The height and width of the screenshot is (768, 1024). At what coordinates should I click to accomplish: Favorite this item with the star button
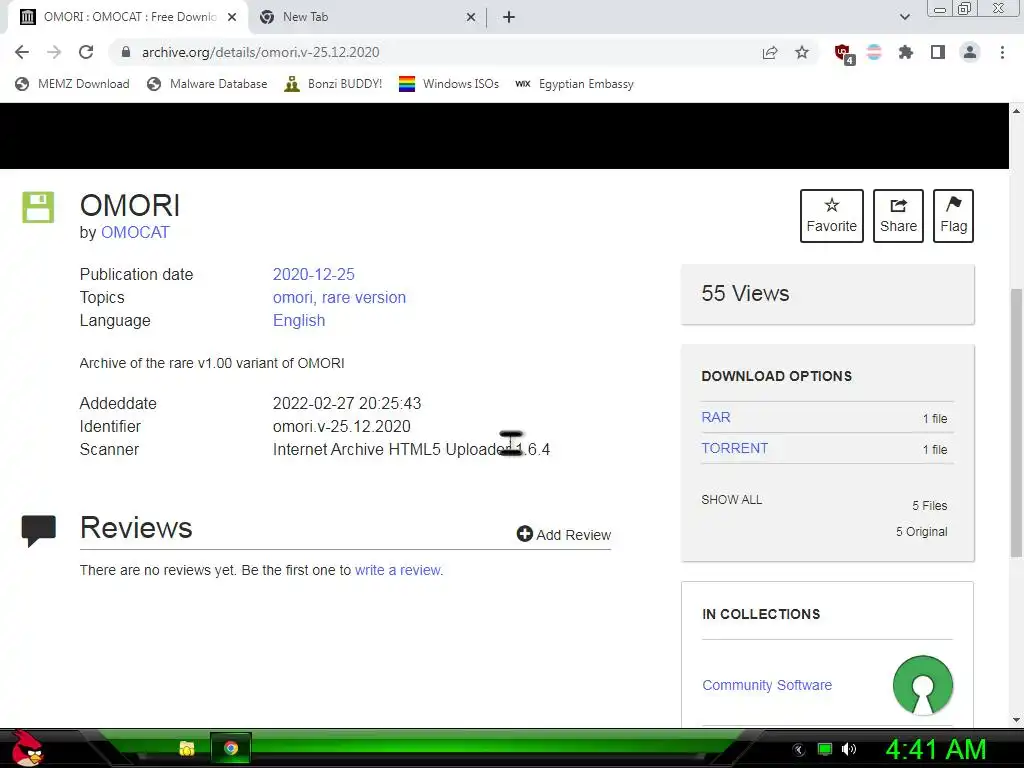(x=831, y=216)
